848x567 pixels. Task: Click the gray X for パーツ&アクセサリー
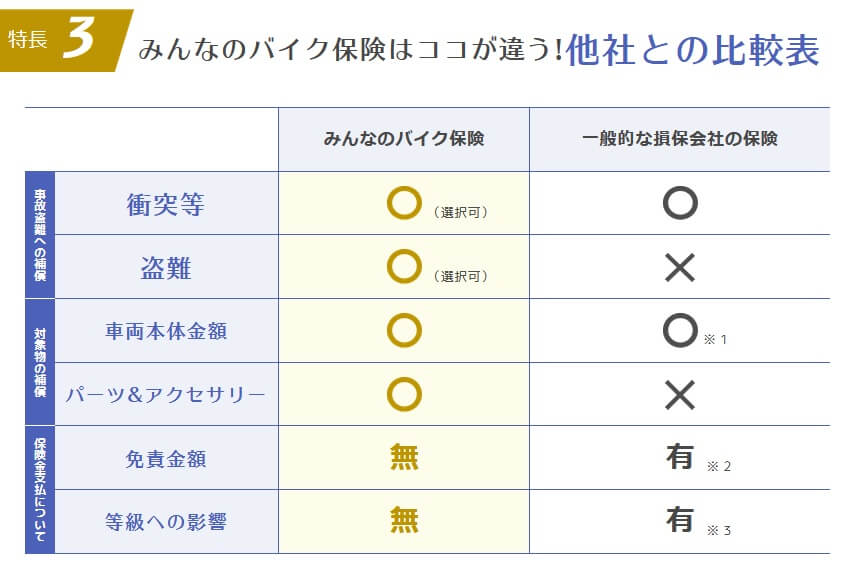680,395
